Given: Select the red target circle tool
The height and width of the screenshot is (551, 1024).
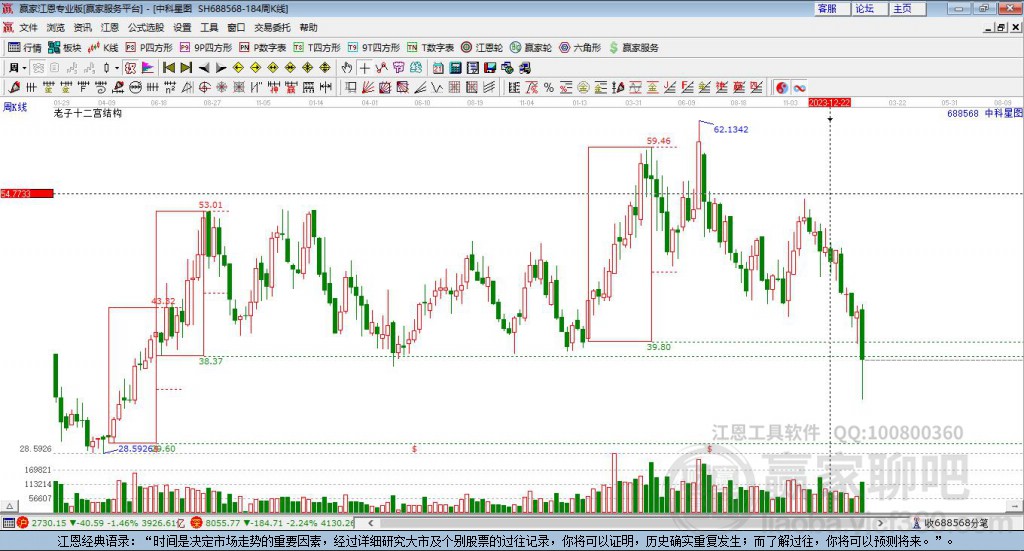Looking at the screenshot, I should point(204,87).
